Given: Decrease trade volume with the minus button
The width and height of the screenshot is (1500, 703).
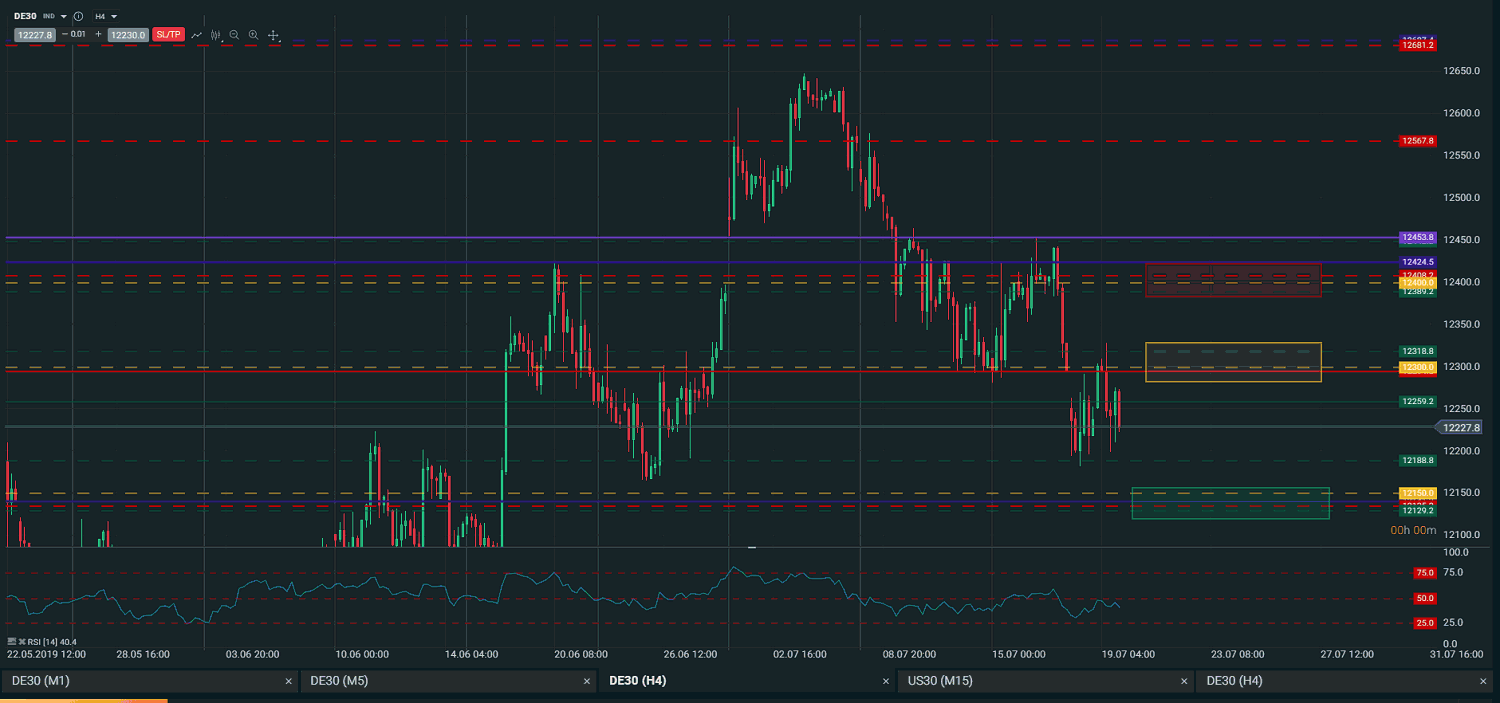Looking at the screenshot, I should (65, 35).
